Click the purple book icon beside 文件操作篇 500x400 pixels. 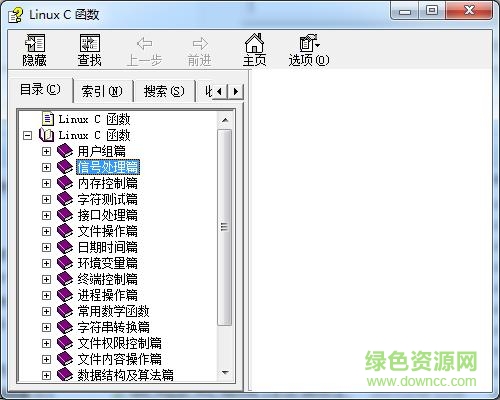point(65,231)
